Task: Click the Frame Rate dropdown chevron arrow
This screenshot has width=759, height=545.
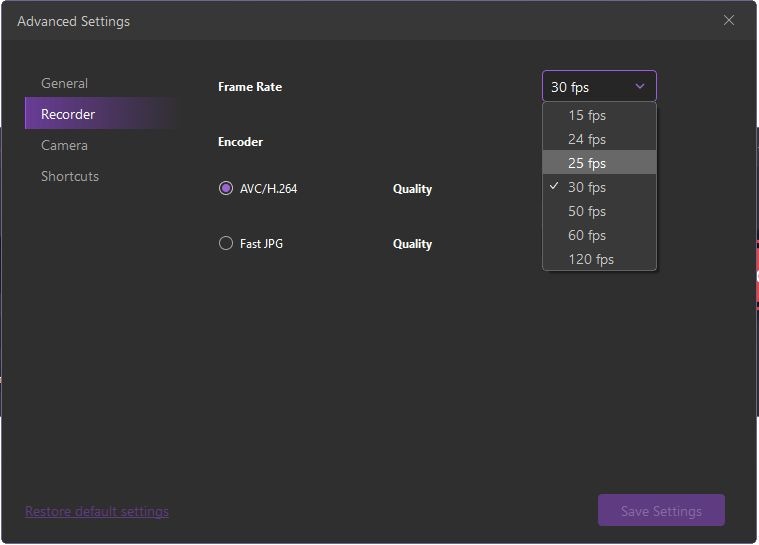Action: pyautogui.click(x=640, y=87)
